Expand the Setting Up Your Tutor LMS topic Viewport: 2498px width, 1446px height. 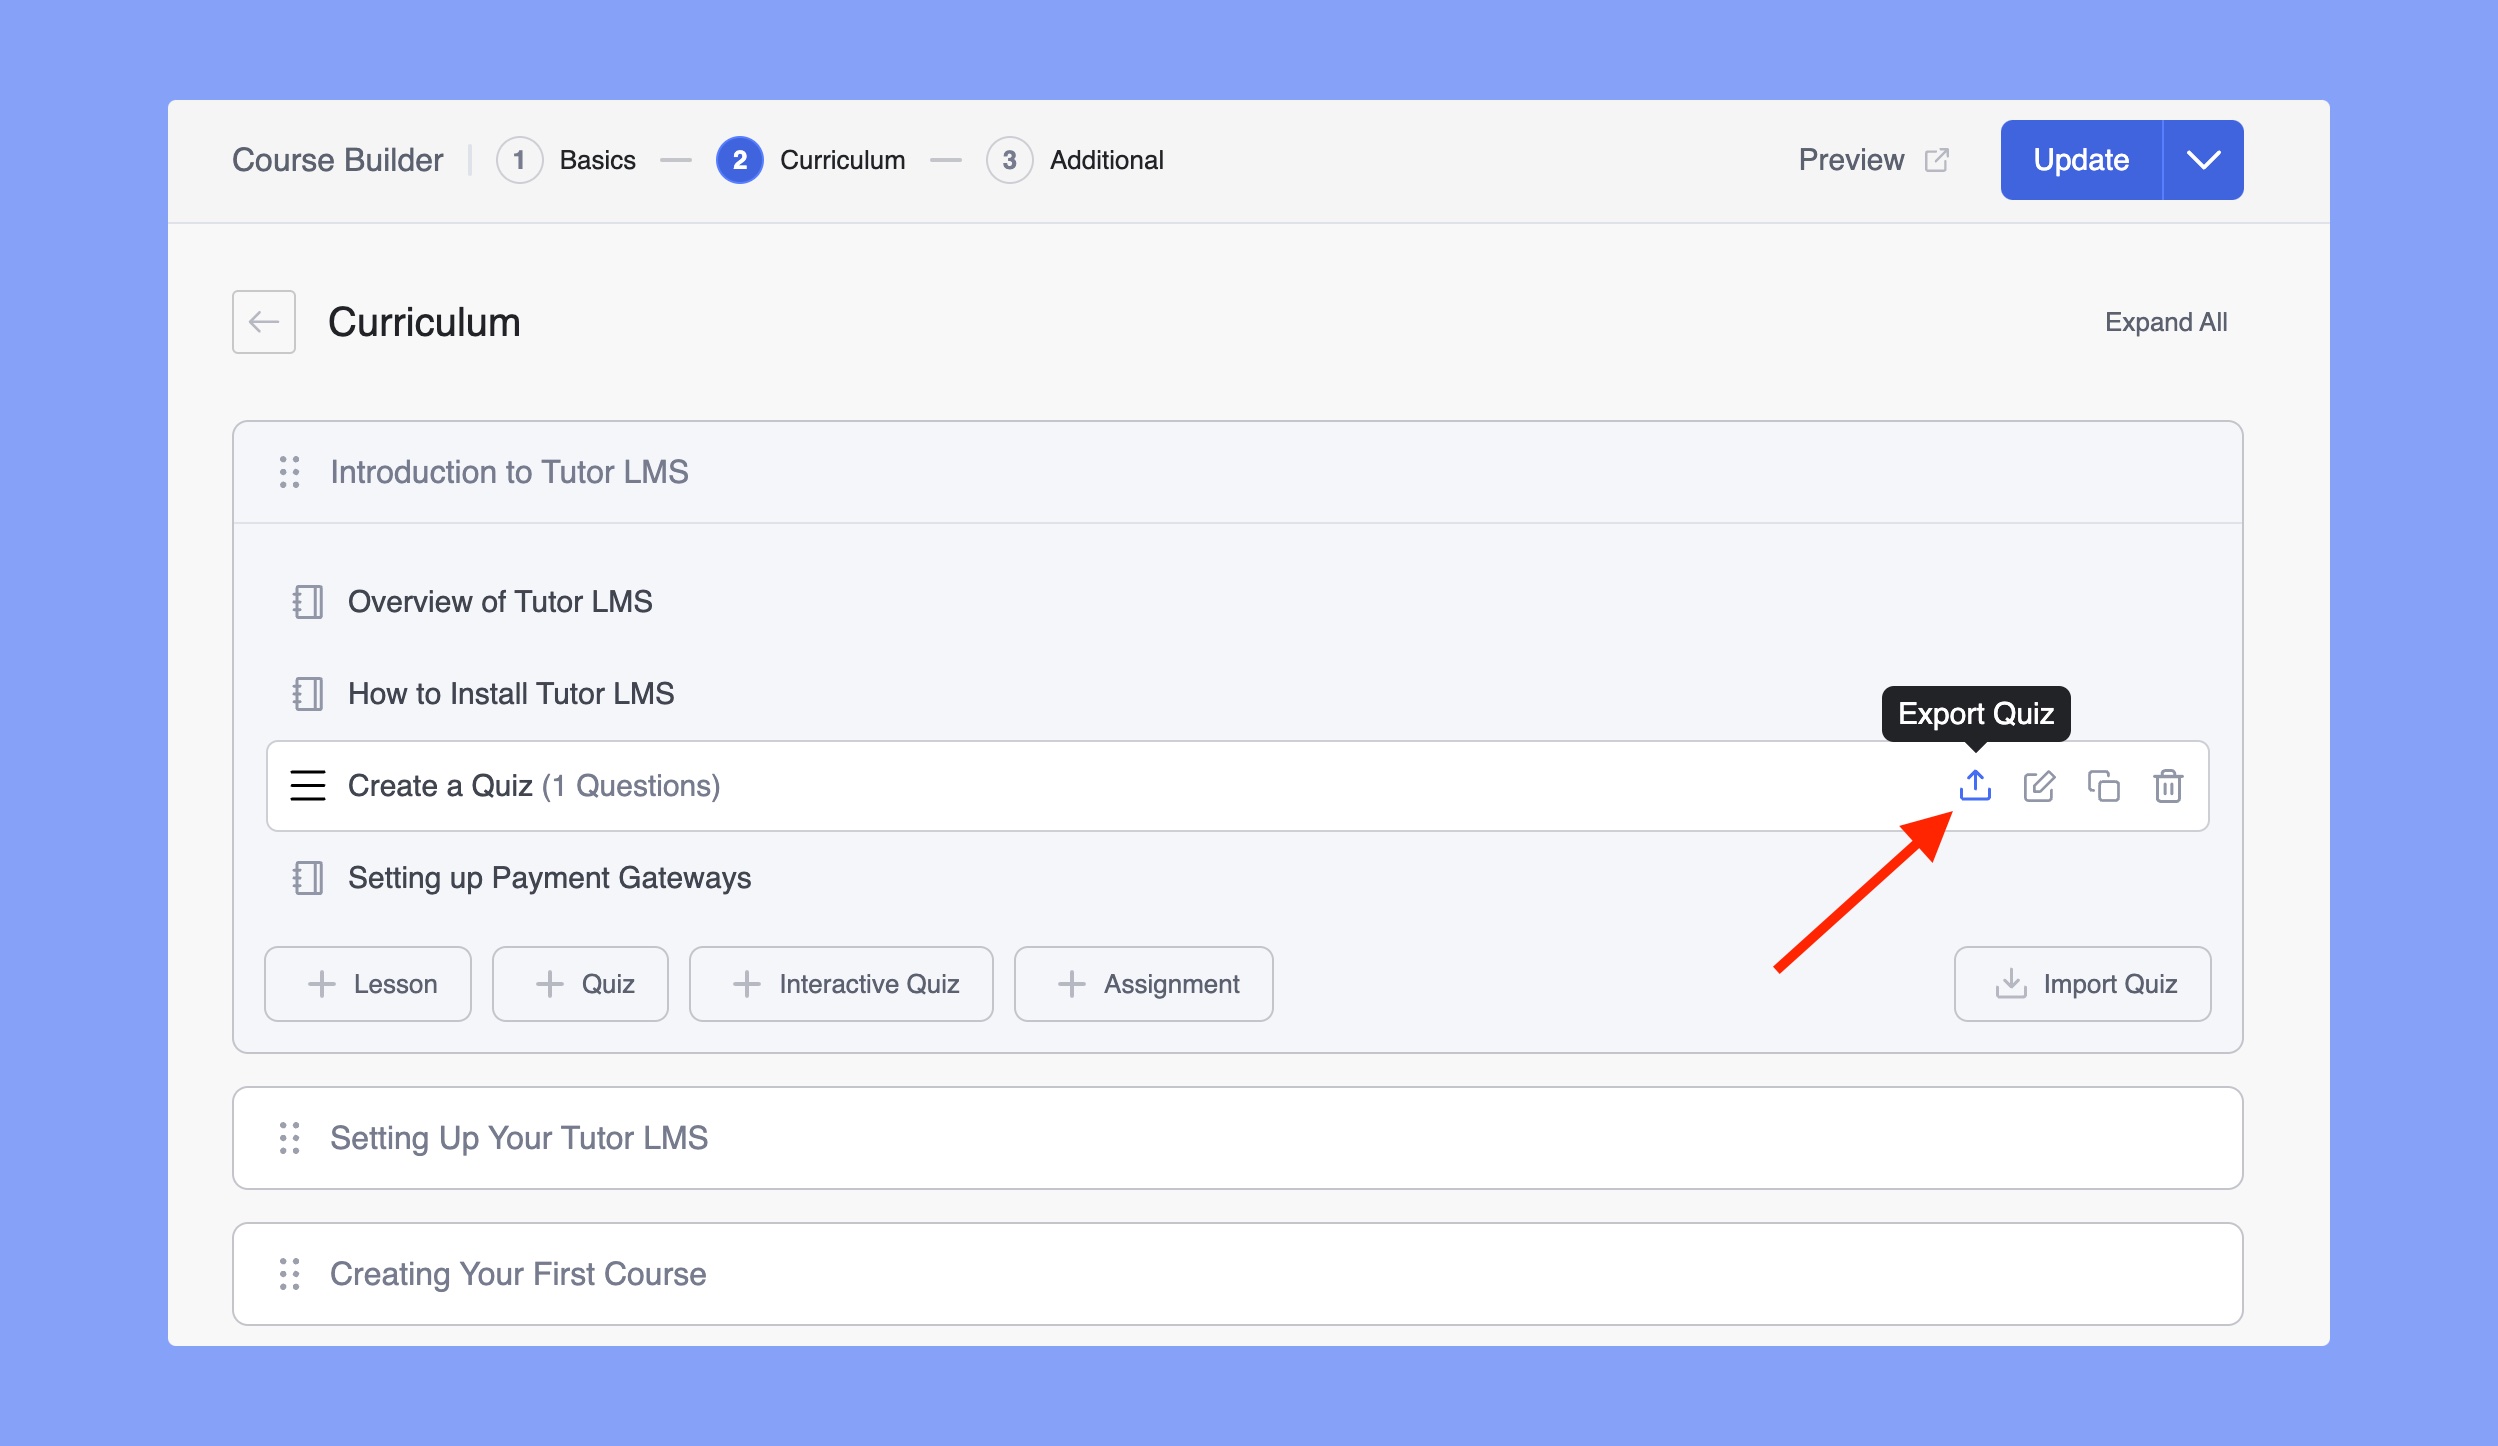coord(1238,1138)
